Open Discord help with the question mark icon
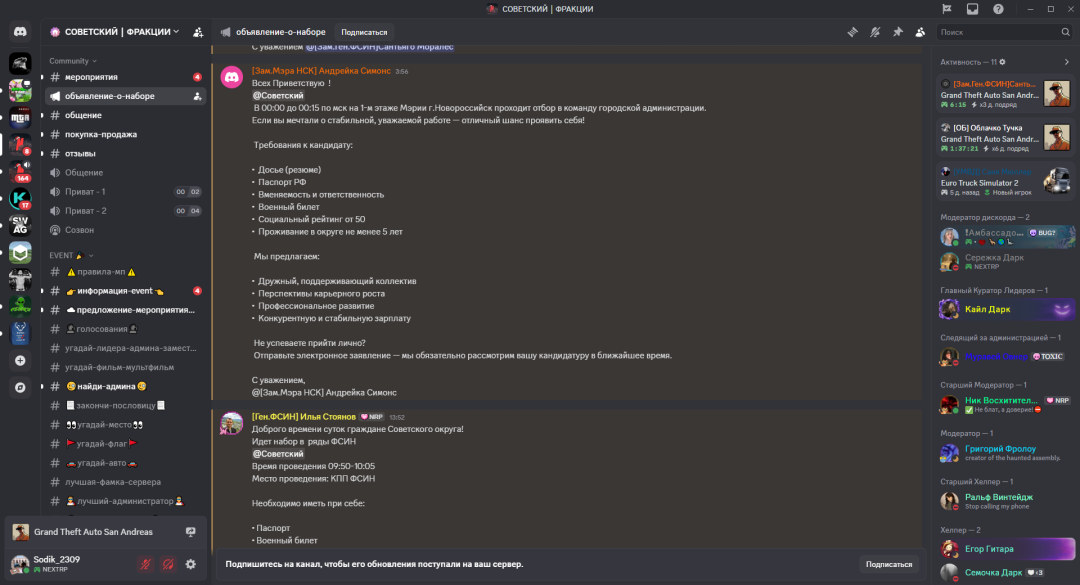 [997, 9]
